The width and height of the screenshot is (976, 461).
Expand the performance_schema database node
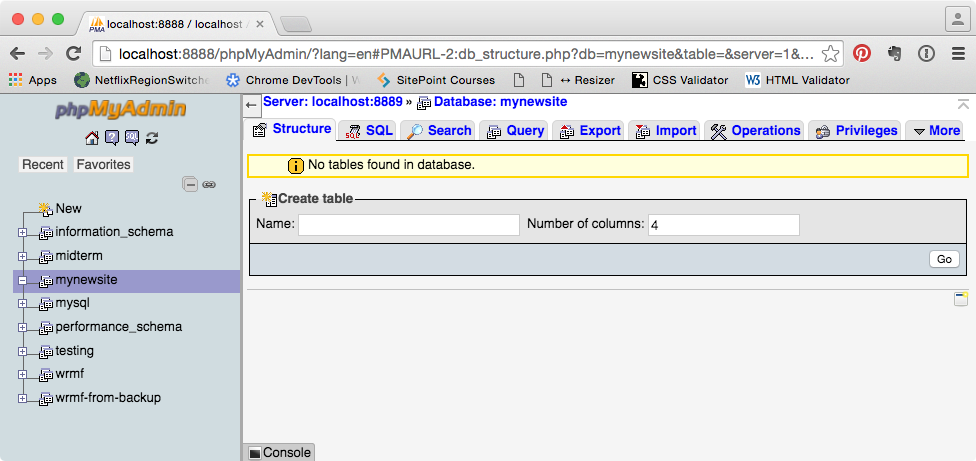tap(22, 327)
